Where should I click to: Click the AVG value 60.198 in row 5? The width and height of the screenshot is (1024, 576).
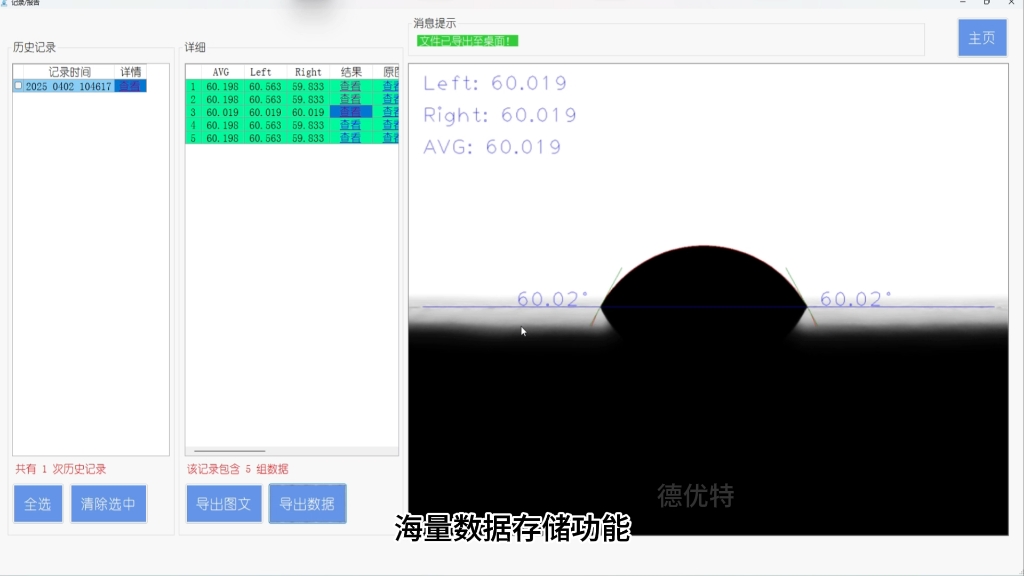[222, 138]
